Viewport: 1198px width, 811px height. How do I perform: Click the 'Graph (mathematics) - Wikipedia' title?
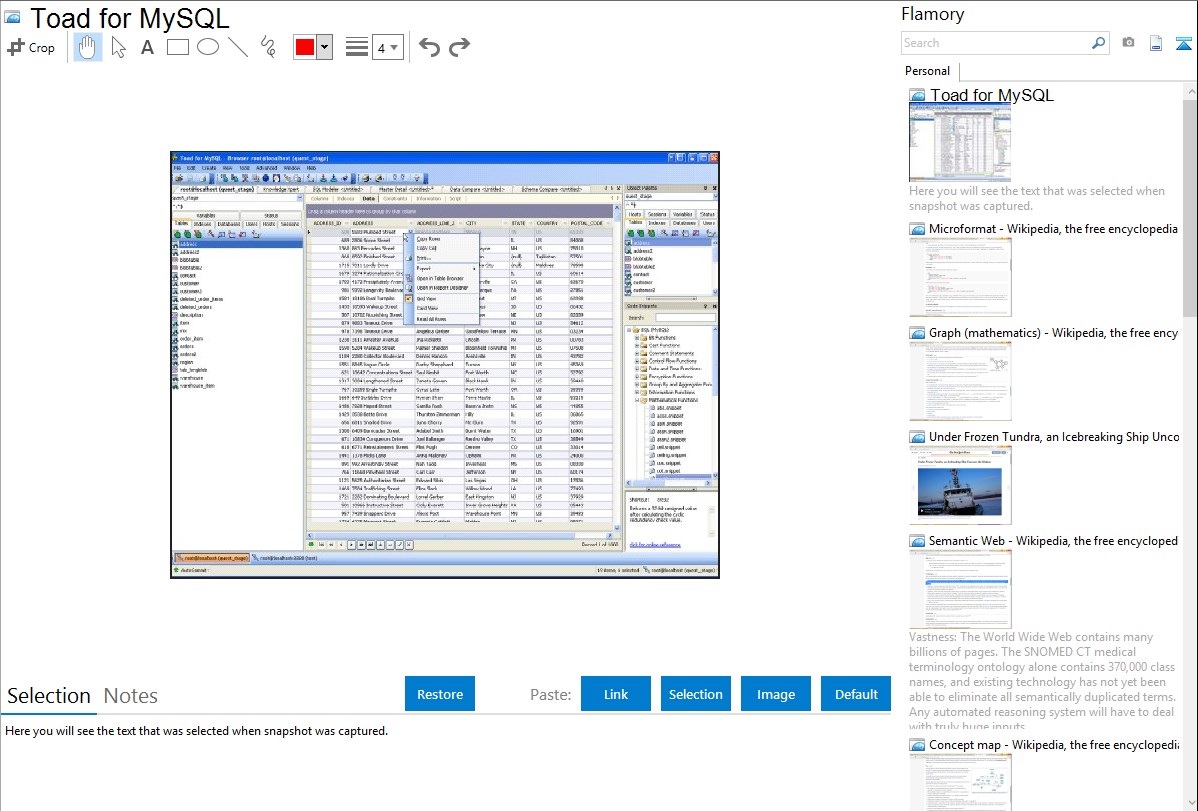1053,333
